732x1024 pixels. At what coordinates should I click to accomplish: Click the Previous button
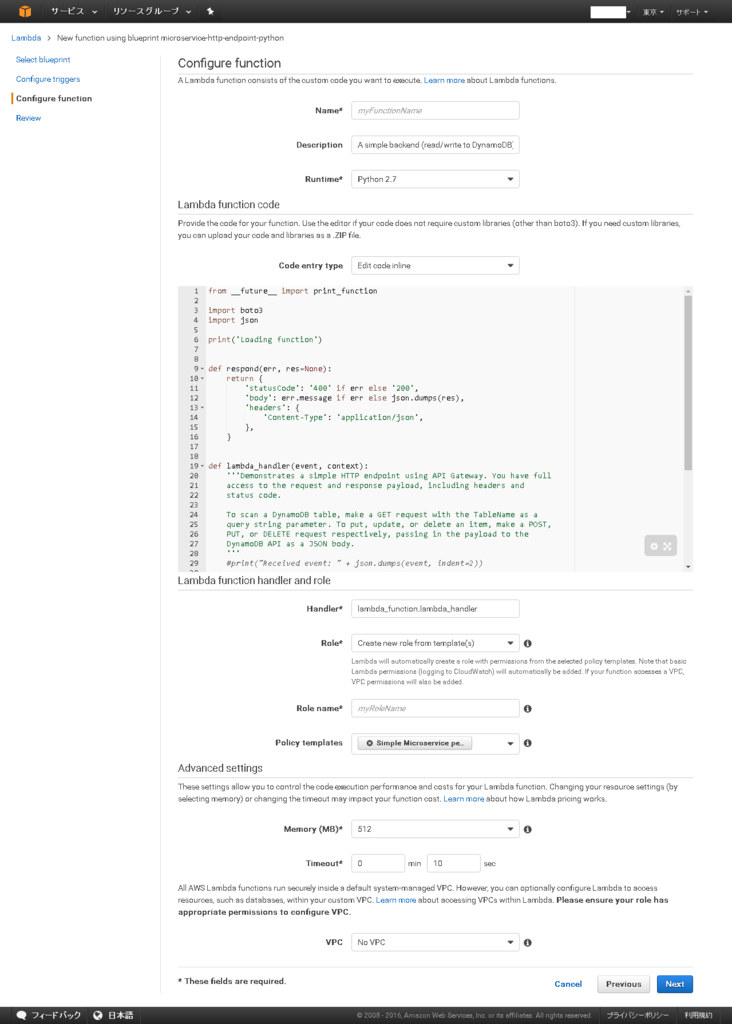pos(624,984)
